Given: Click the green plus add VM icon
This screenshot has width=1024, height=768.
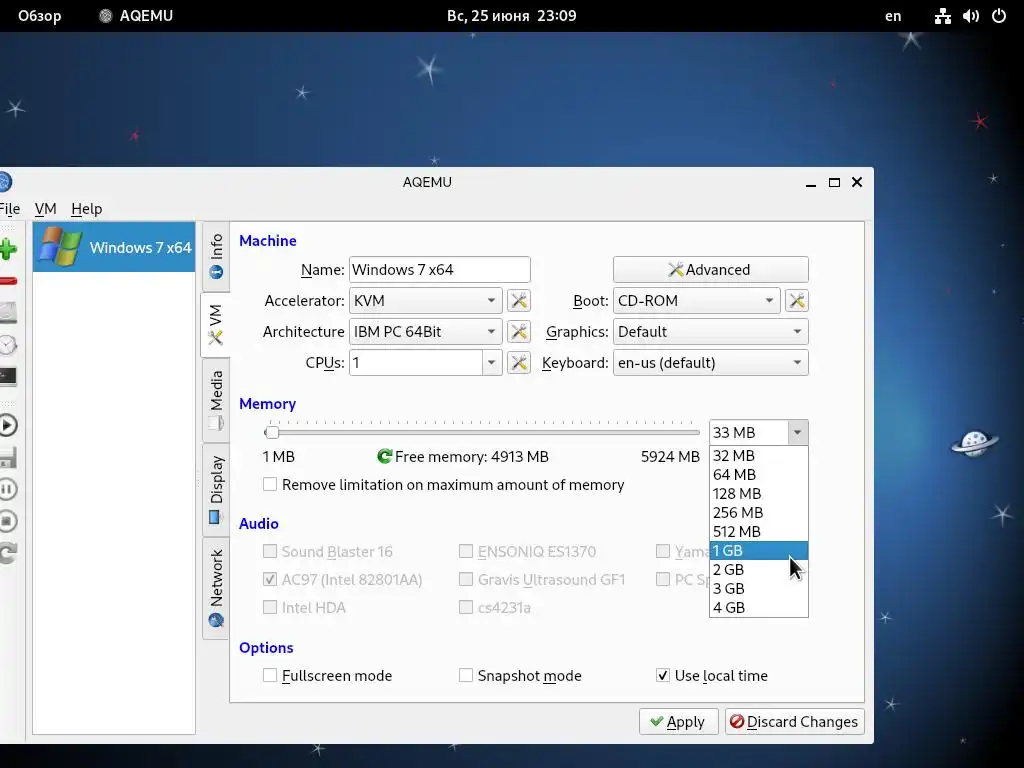Looking at the screenshot, I should tap(8, 249).
